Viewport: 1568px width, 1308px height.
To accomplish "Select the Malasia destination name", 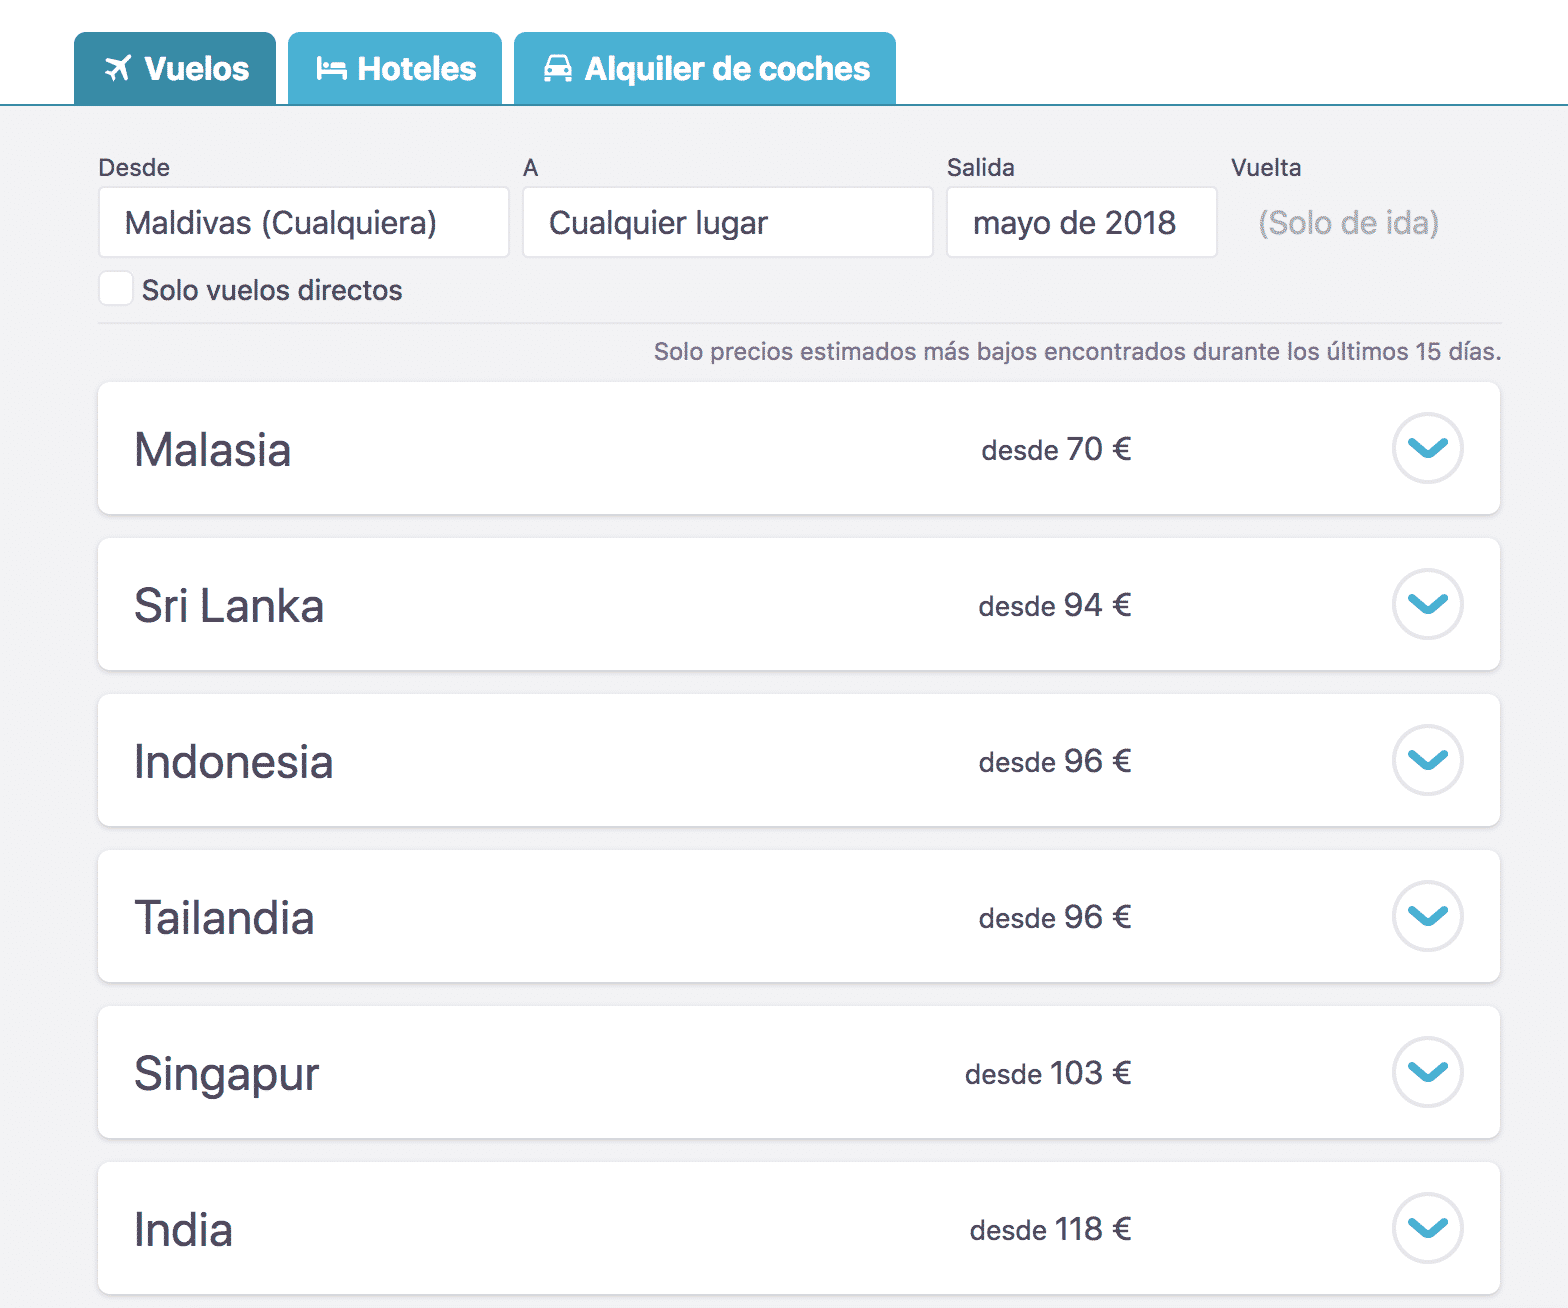I will pyautogui.click(x=213, y=449).
